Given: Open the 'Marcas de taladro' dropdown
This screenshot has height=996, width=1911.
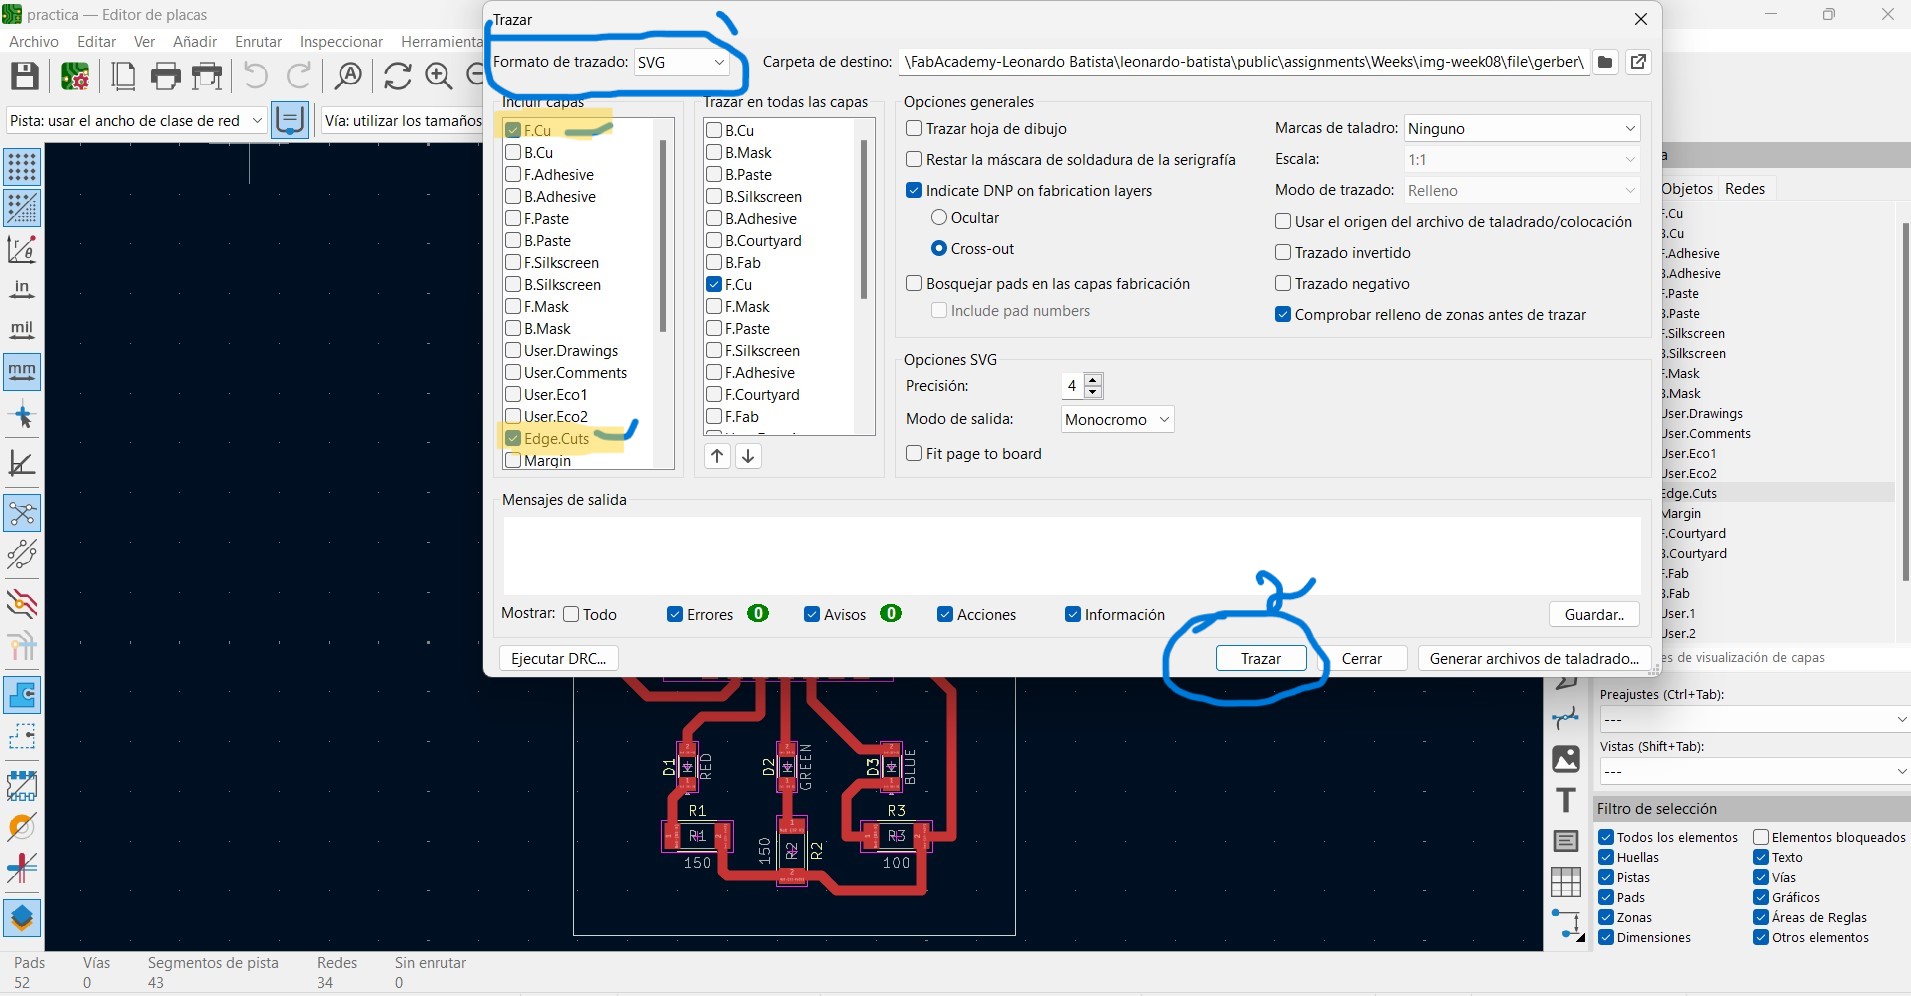Looking at the screenshot, I should 1522,128.
